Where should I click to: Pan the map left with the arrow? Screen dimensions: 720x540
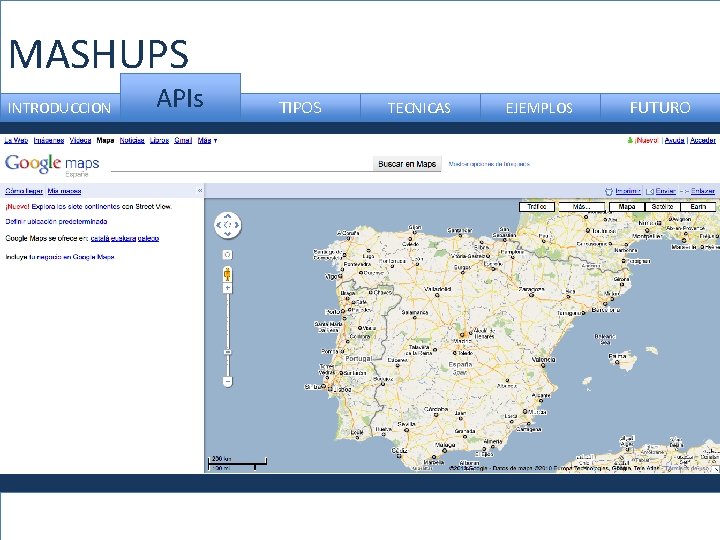tap(219, 225)
